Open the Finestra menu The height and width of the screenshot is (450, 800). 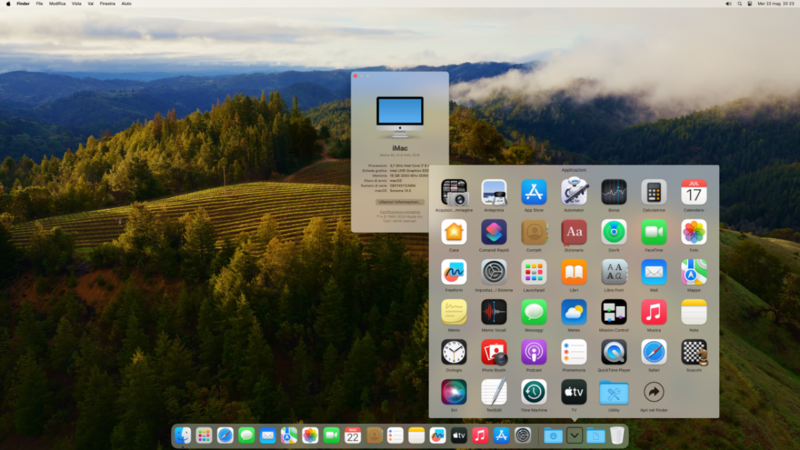[107, 4]
